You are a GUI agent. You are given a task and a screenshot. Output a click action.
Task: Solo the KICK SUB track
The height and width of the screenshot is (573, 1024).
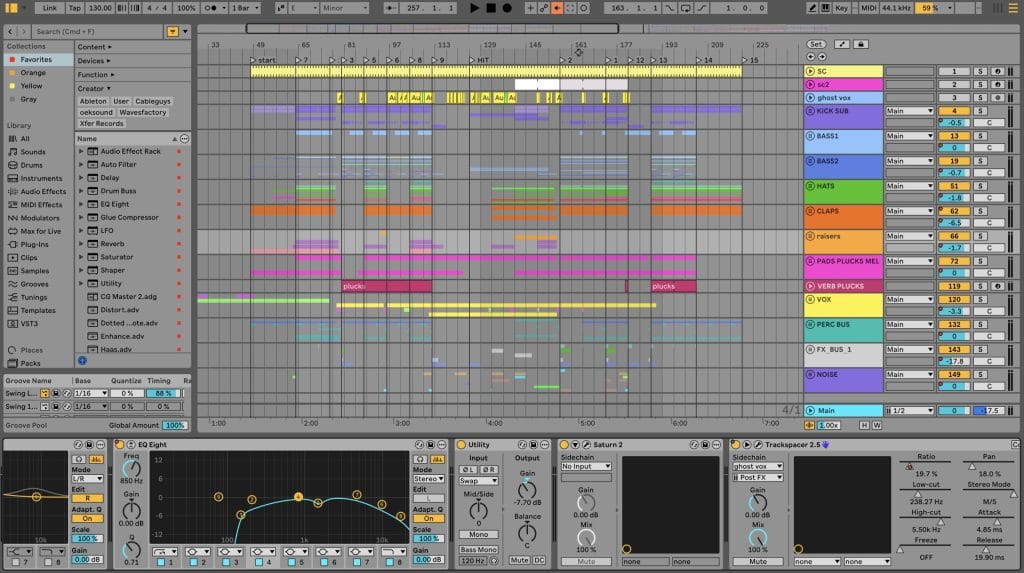[980, 111]
